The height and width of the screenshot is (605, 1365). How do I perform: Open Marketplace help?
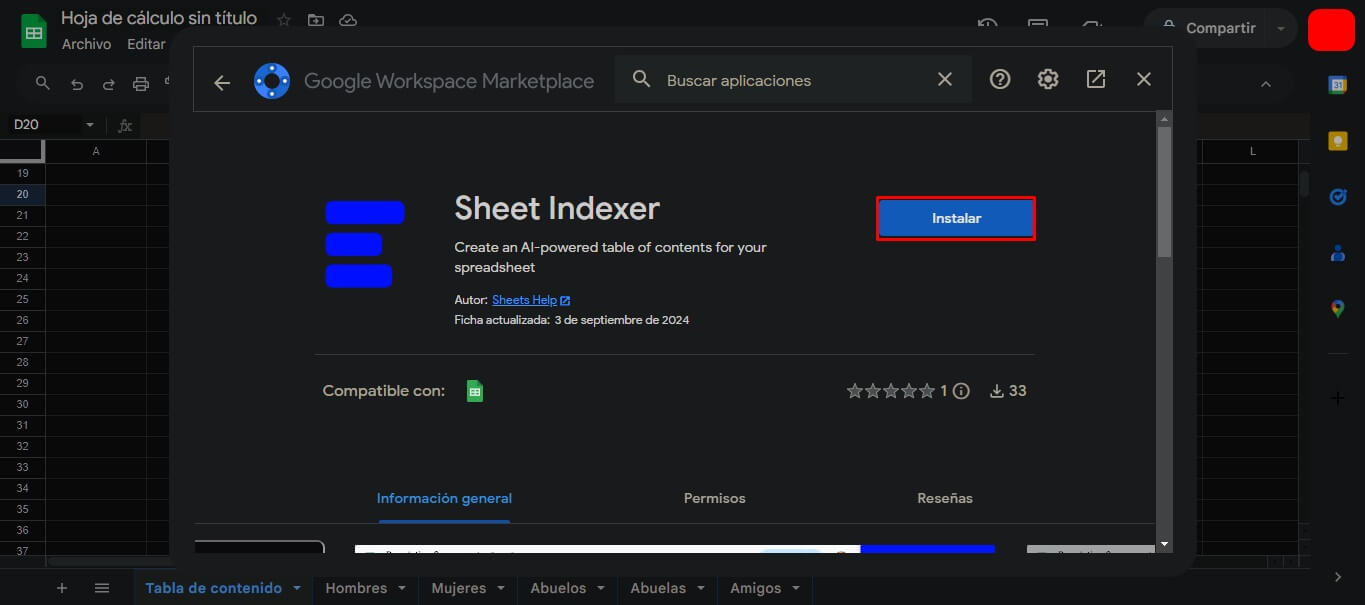[1000, 80]
